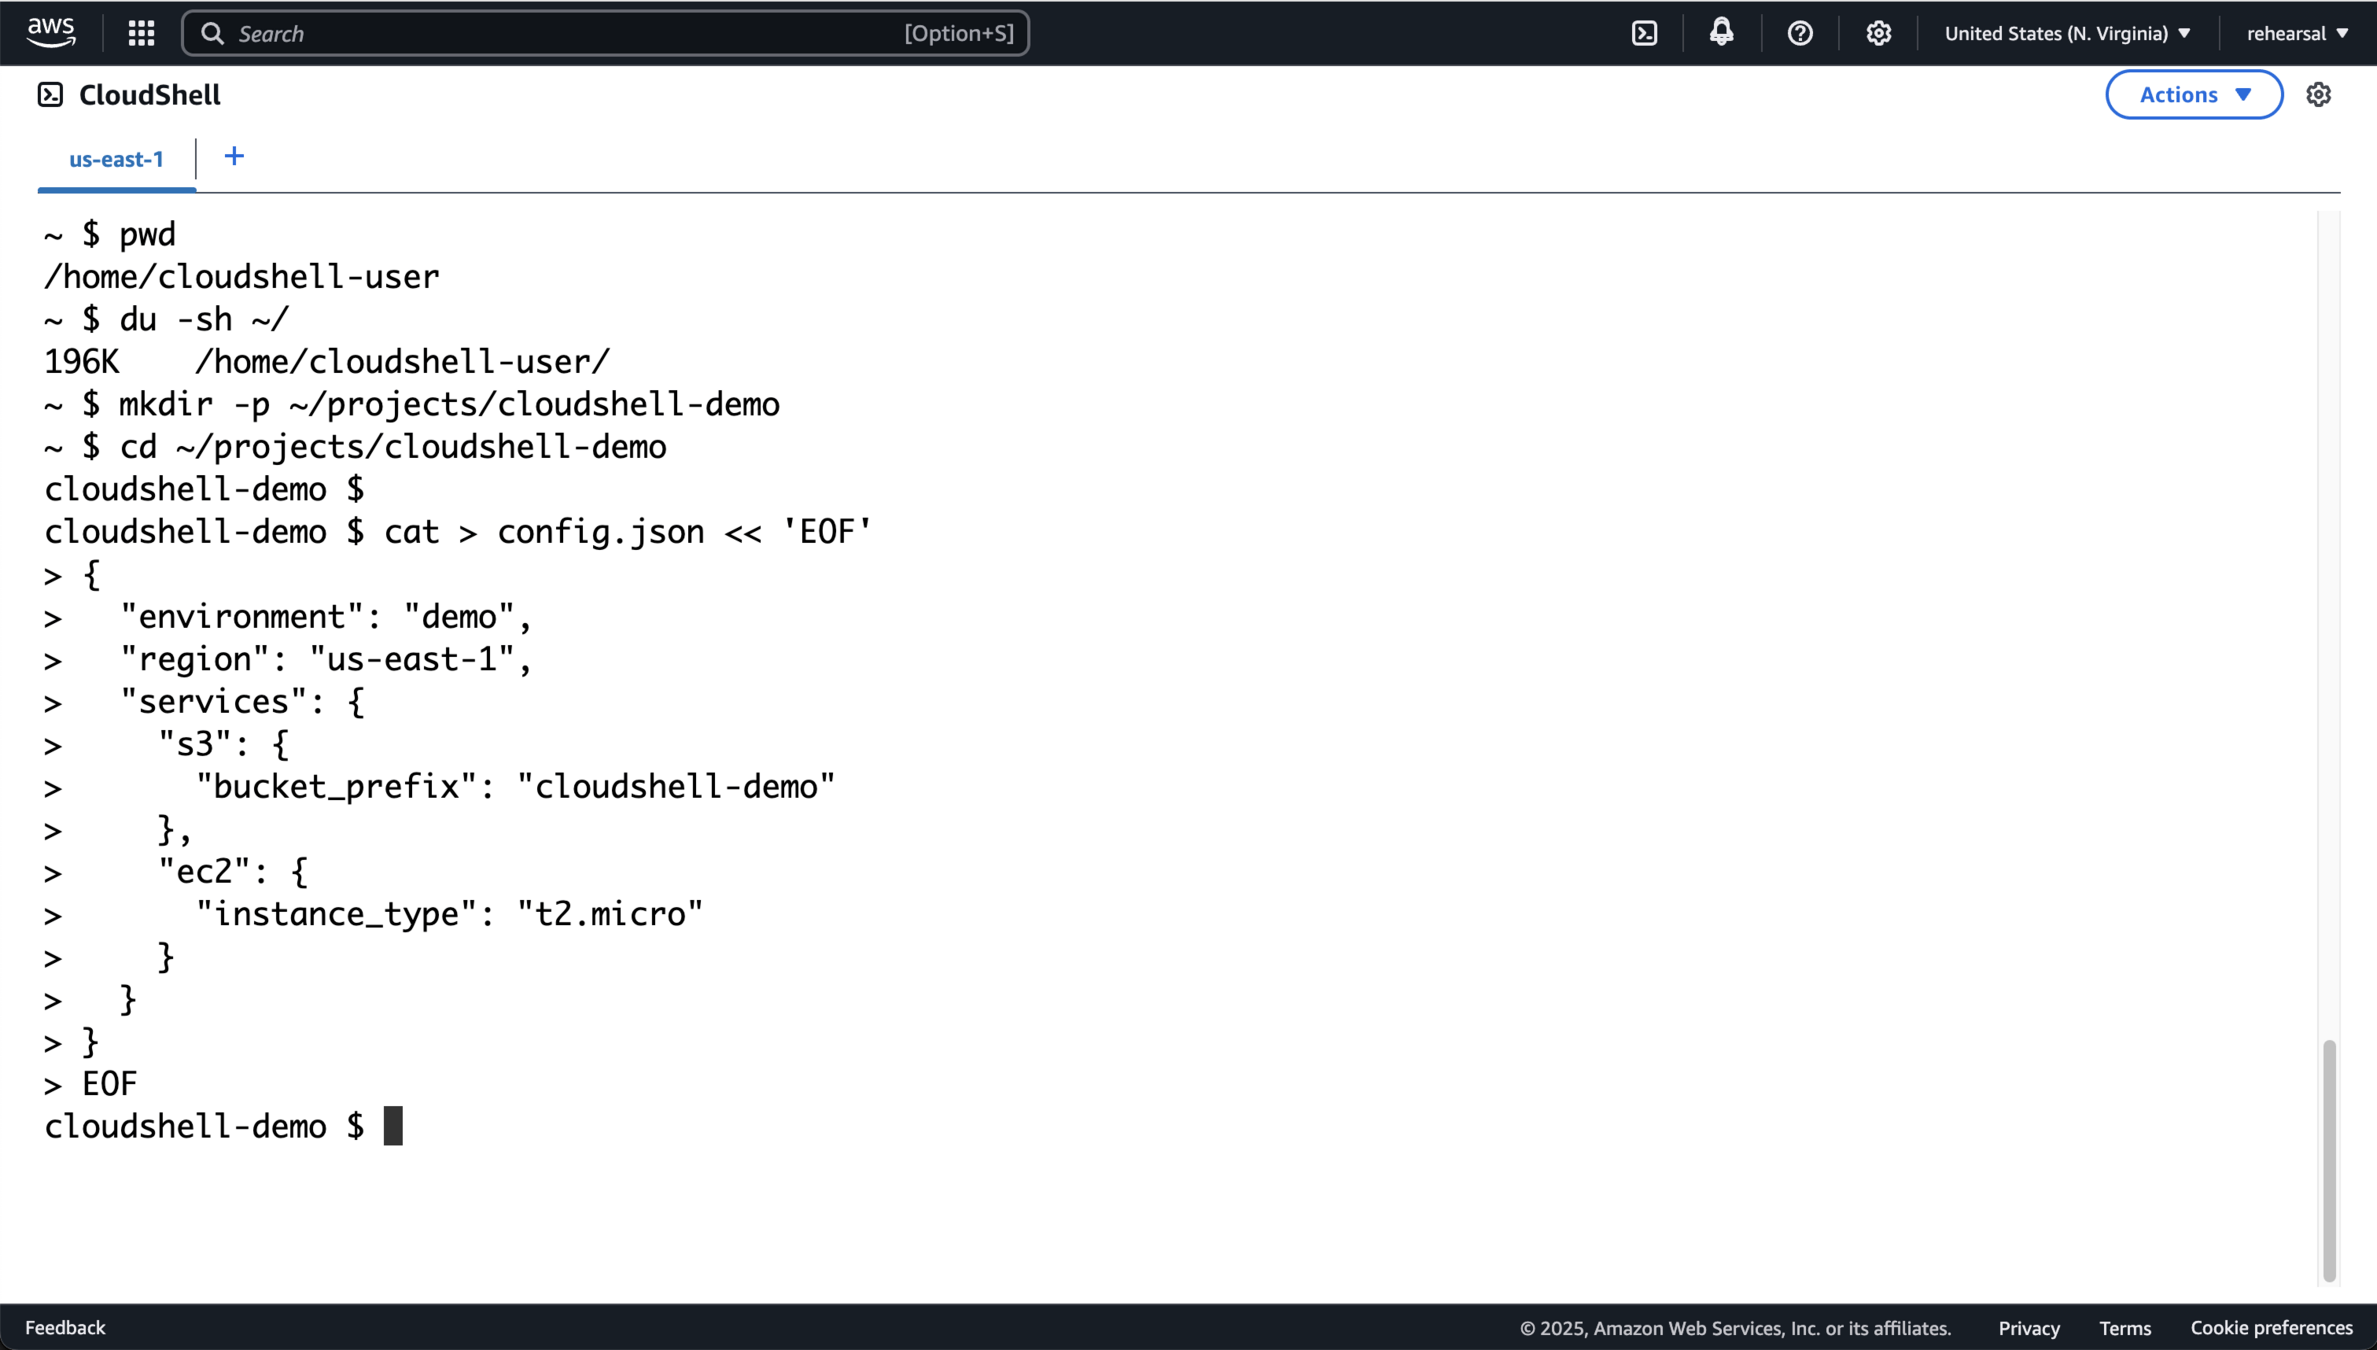Open the notifications bell icon
This screenshot has width=2377, height=1350.
click(1721, 33)
